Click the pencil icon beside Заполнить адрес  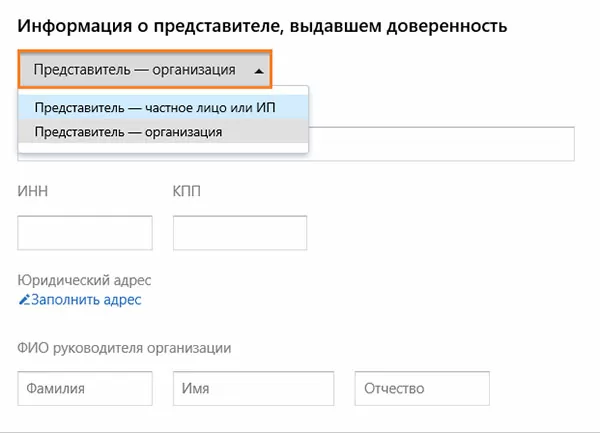pyautogui.click(x=24, y=300)
